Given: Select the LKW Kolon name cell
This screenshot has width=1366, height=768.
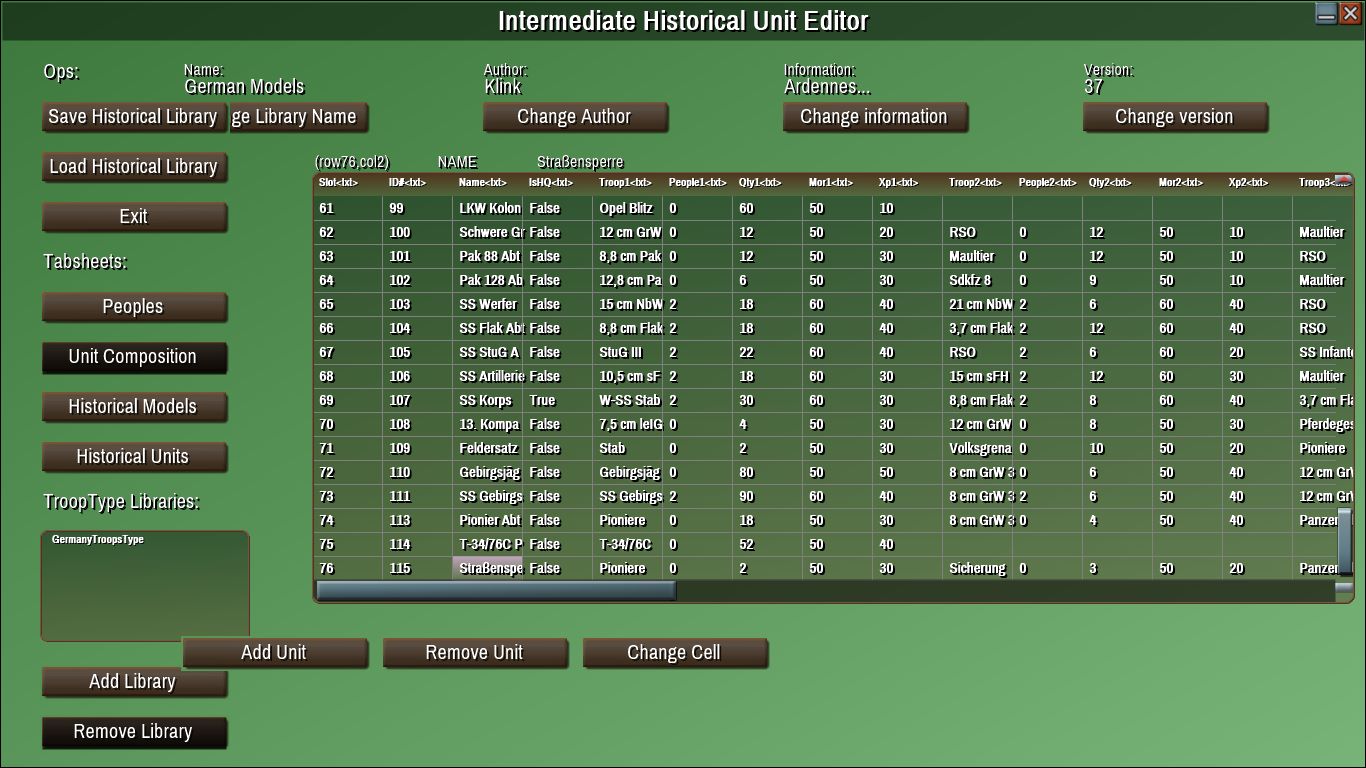Looking at the screenshot, I should tap(488, 208).
